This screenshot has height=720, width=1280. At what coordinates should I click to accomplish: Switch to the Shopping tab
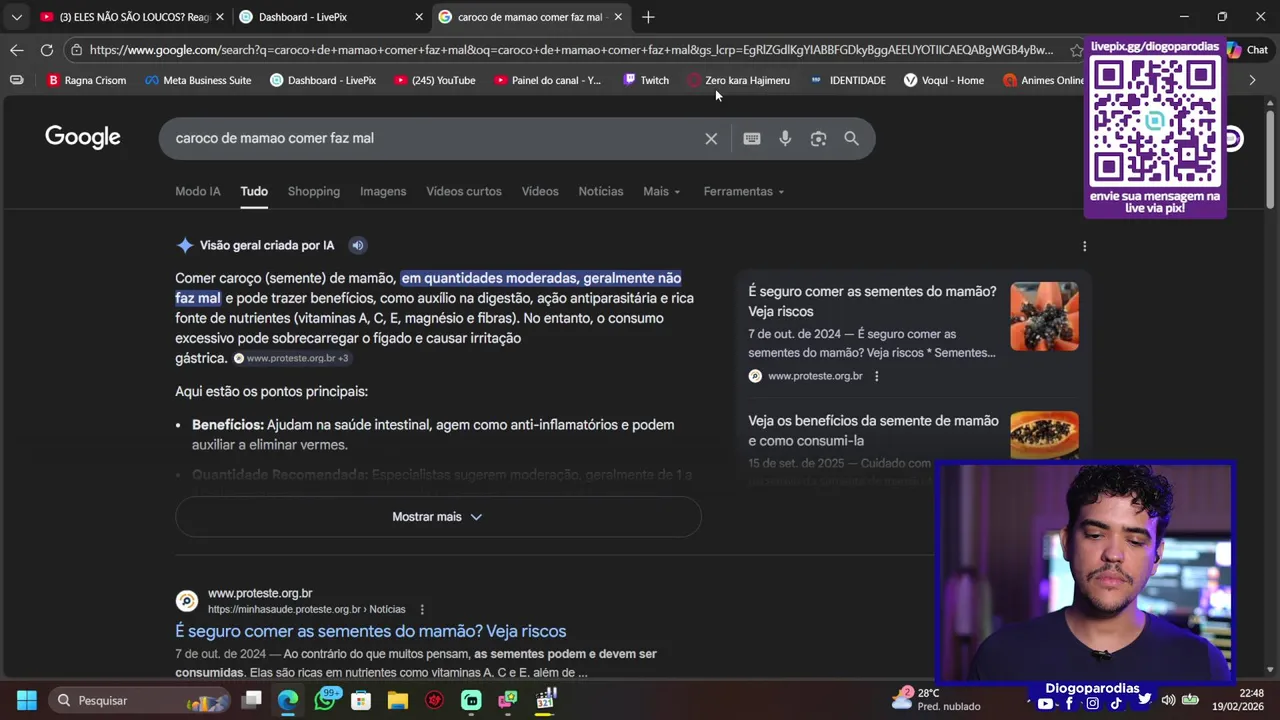(x=314, y=191)
